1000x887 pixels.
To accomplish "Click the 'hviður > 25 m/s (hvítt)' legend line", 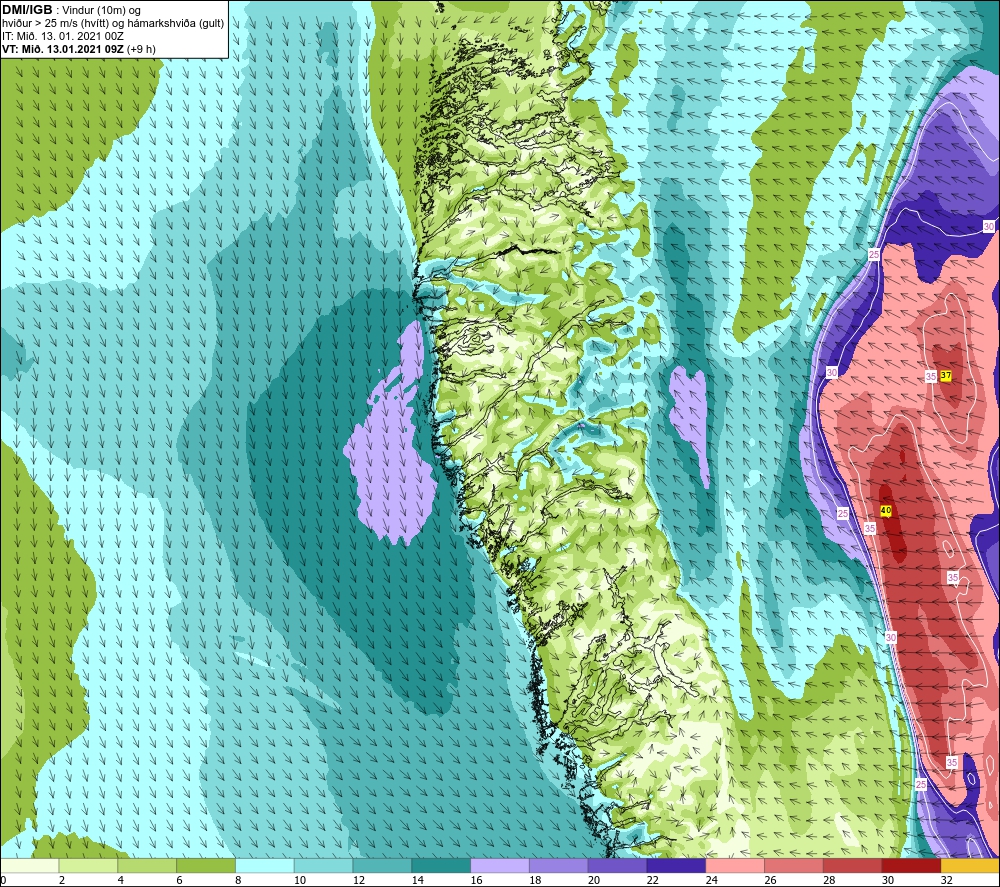I will (56, 24).
